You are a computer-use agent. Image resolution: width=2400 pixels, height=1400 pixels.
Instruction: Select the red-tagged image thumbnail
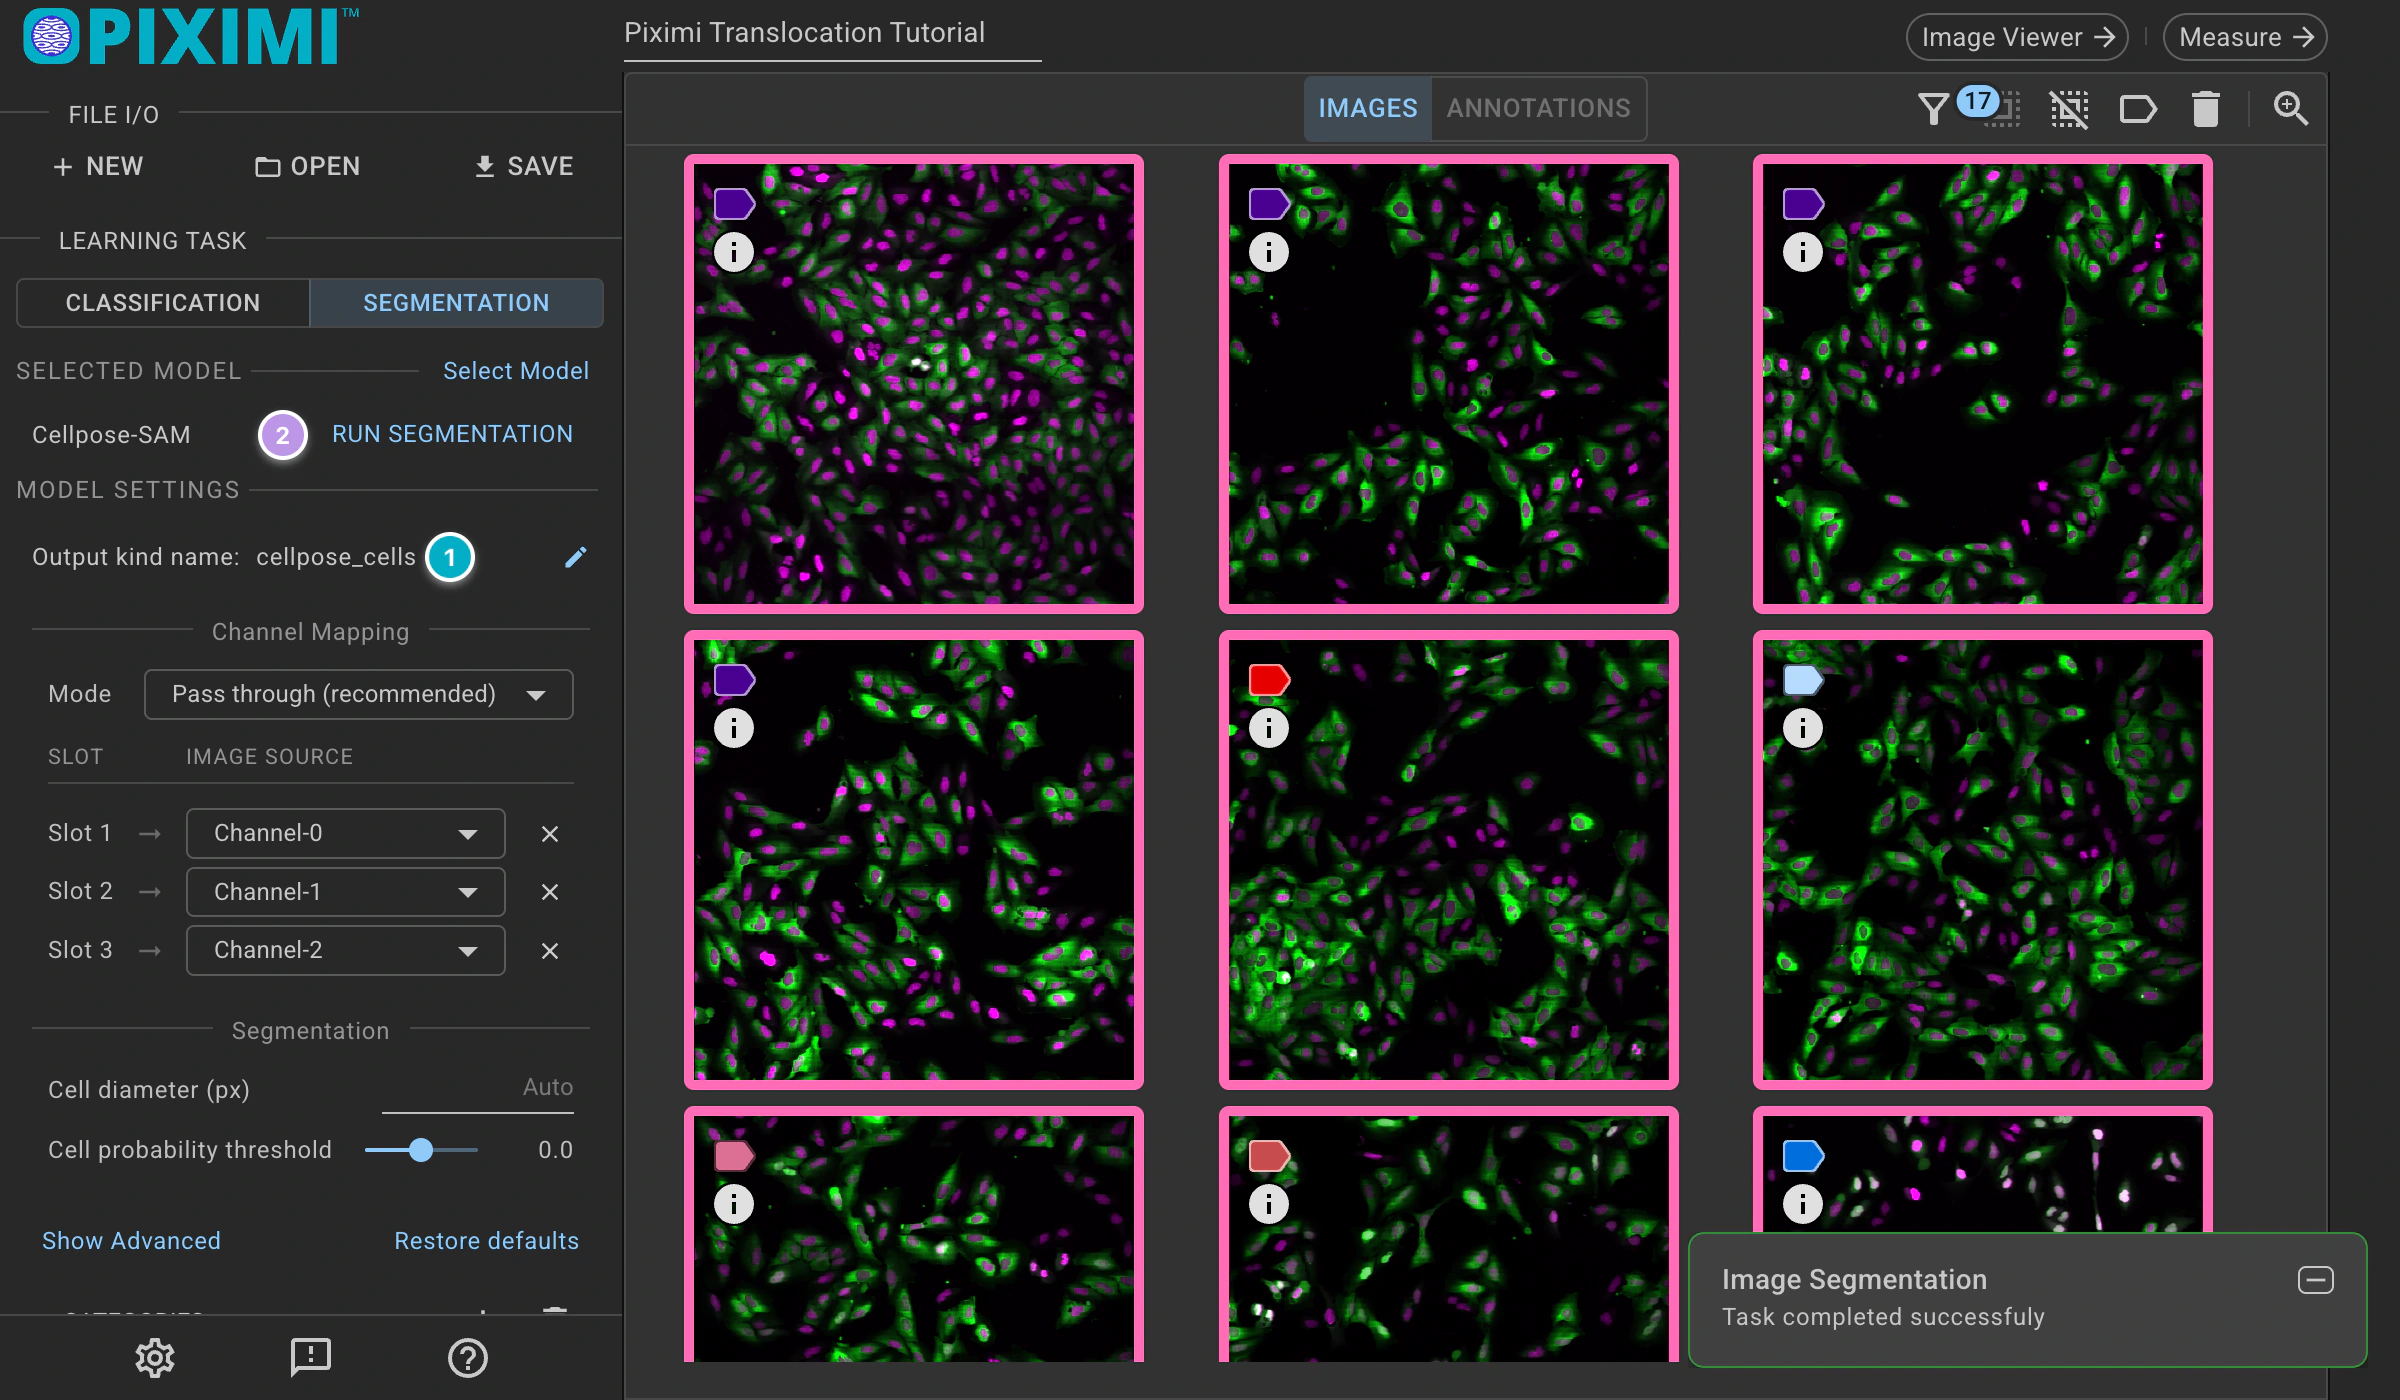pyautogui.click(x=1449, y=860)
